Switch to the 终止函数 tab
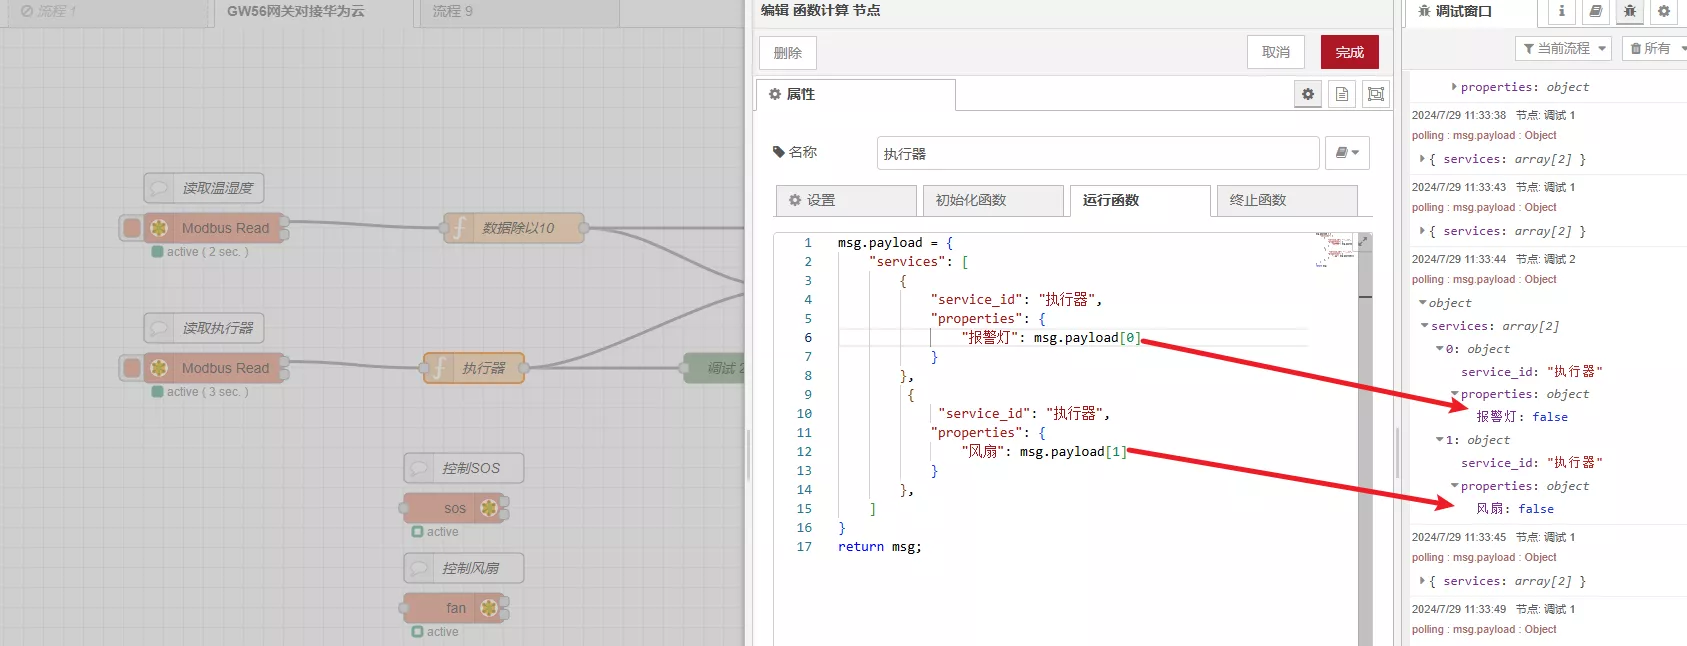 [1285, 200]
